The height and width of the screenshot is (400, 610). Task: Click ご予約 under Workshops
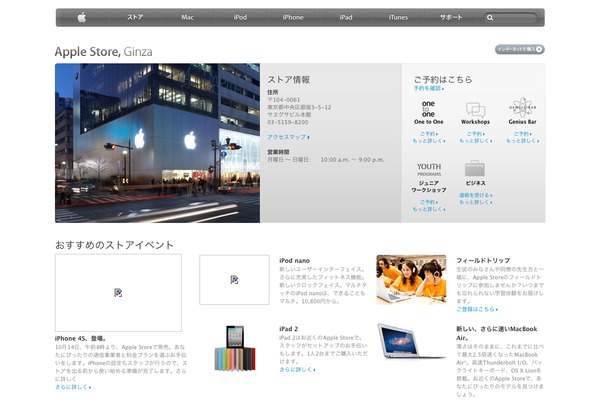click(x=475, y=134)
